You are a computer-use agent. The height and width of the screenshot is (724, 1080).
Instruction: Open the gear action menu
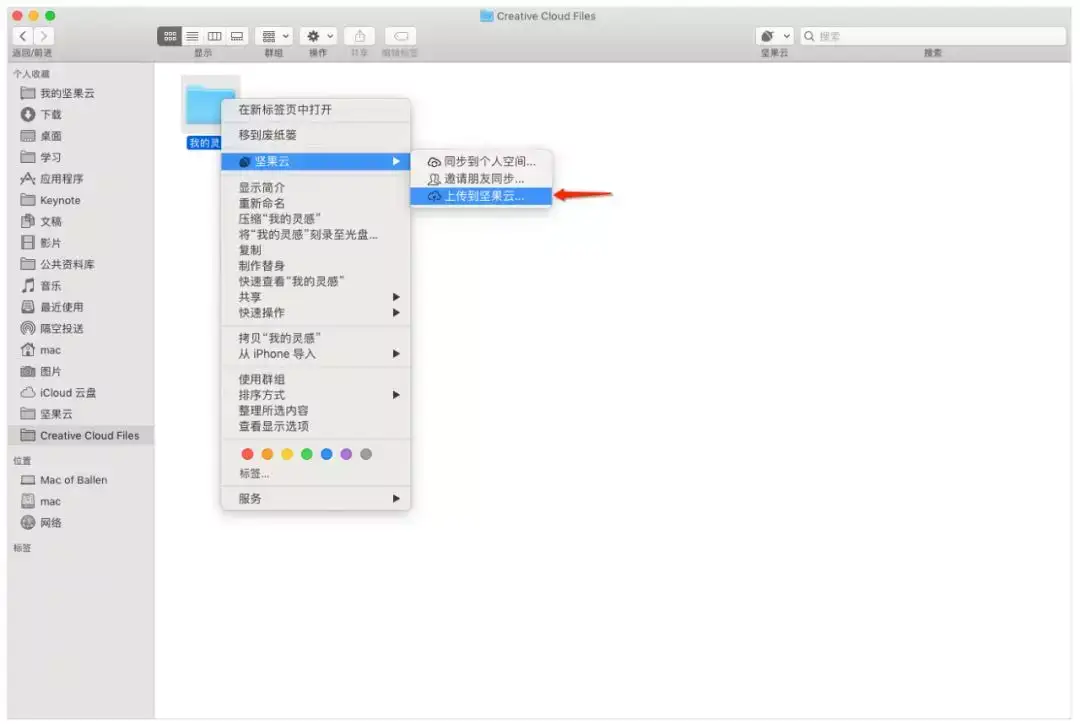pos(319,36)
